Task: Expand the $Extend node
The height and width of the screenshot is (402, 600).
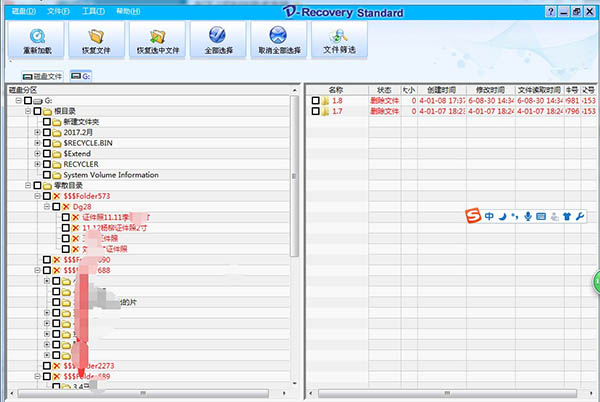Action: coord(37,153)
